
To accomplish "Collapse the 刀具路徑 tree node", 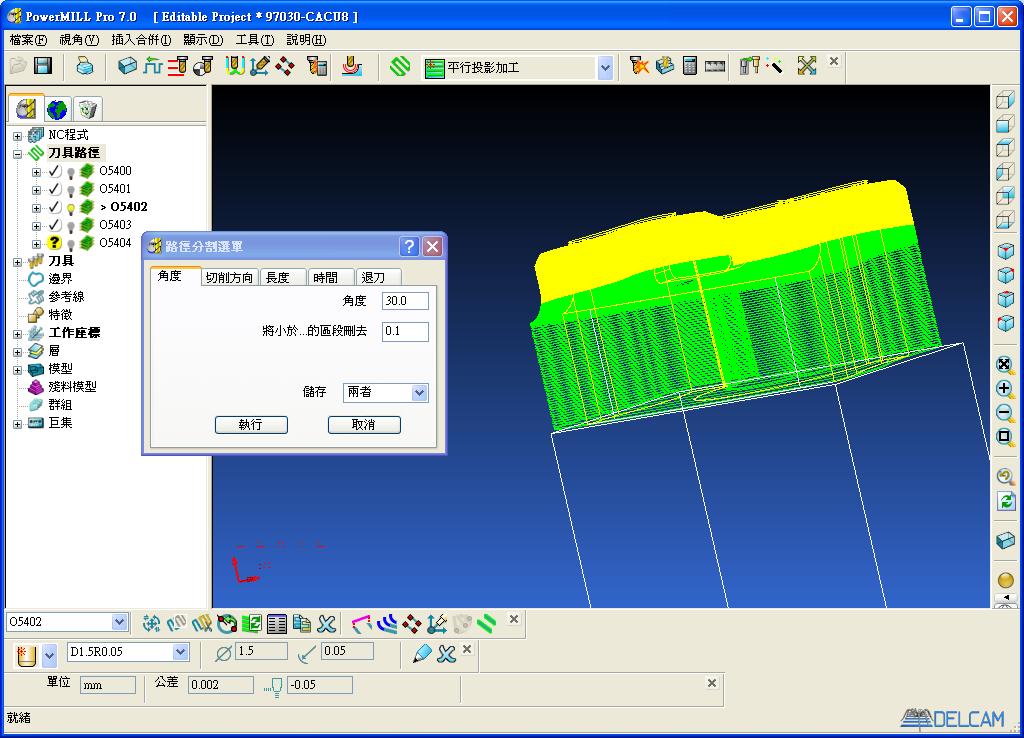I will pyautogui.click(x=18, y=154).
